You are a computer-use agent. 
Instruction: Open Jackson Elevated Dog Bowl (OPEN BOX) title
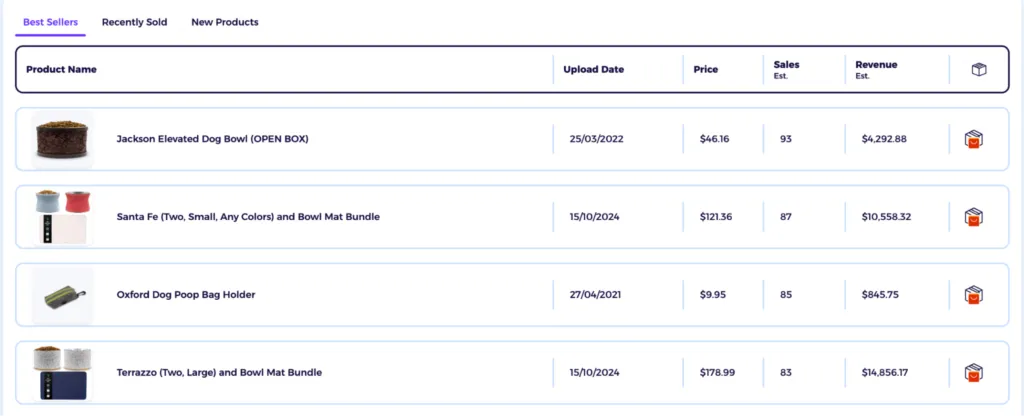tap(212, 139)
